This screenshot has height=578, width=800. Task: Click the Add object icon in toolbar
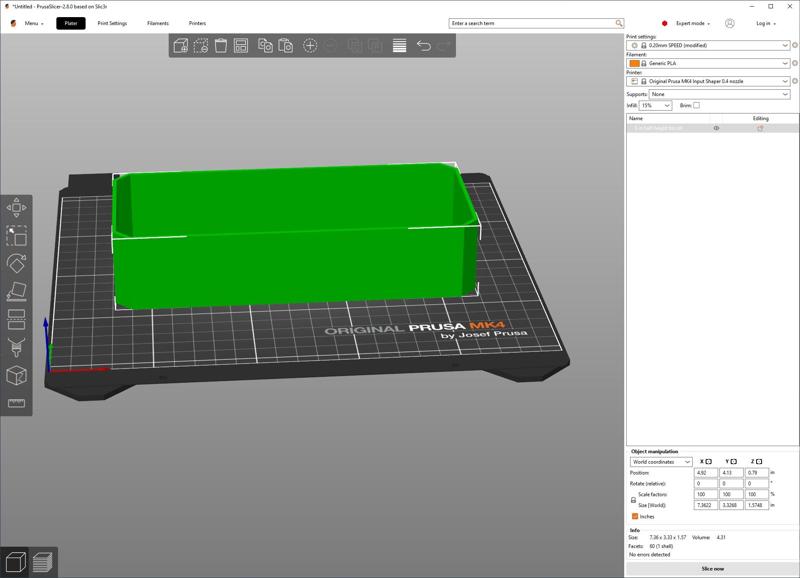(181, 45)
